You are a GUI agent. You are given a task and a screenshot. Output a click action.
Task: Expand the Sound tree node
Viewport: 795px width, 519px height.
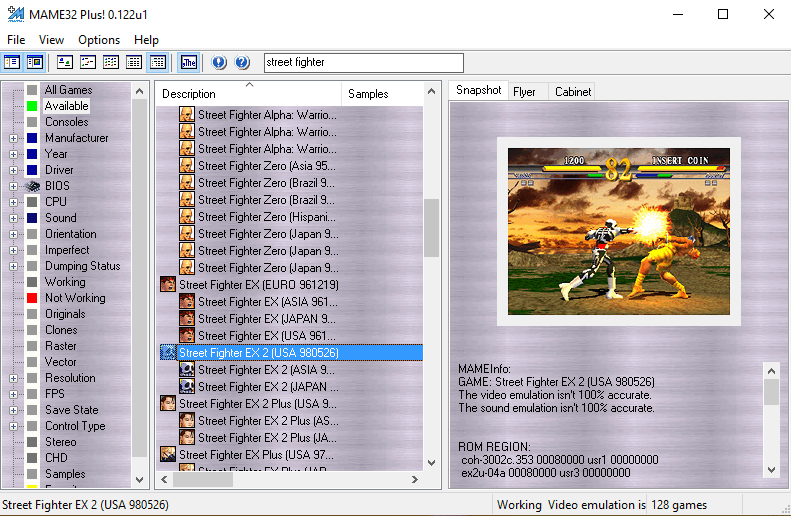pyautogui.click(x=13, y=218)
